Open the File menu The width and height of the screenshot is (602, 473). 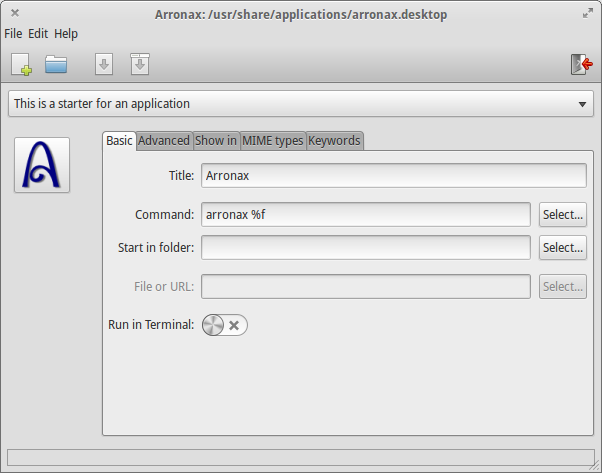coord(13,34)
